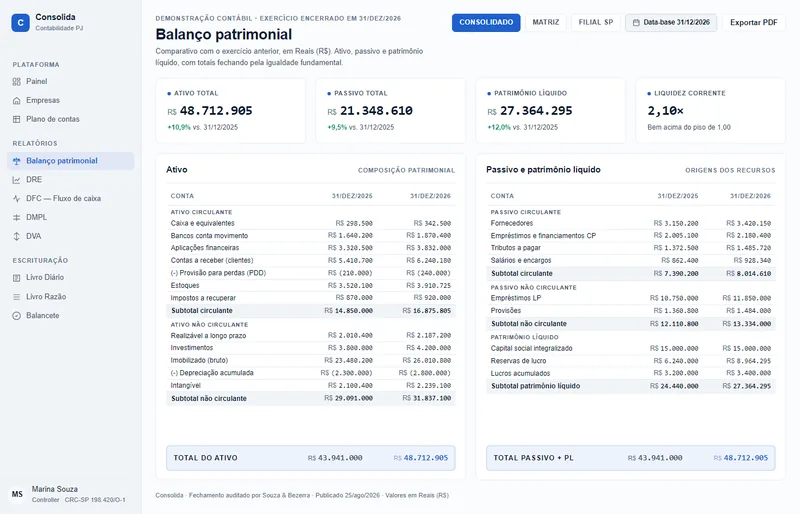The height and width of the screenshot is (514, 800).
Task: Click the MS user avatar
Action: [17, 494]
